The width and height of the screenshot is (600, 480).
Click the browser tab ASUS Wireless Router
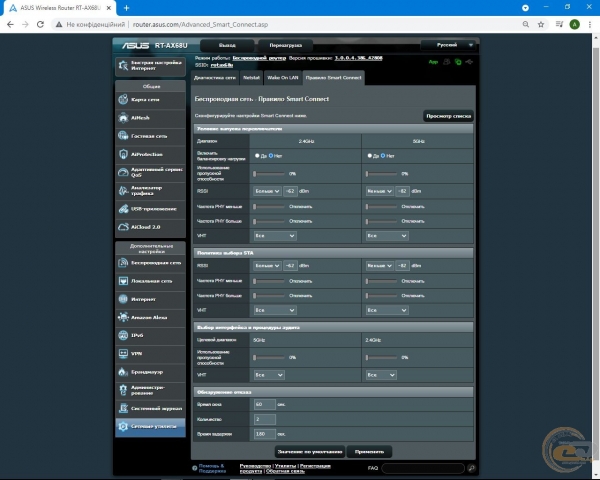pyautogui.click(x=59, y=8)
